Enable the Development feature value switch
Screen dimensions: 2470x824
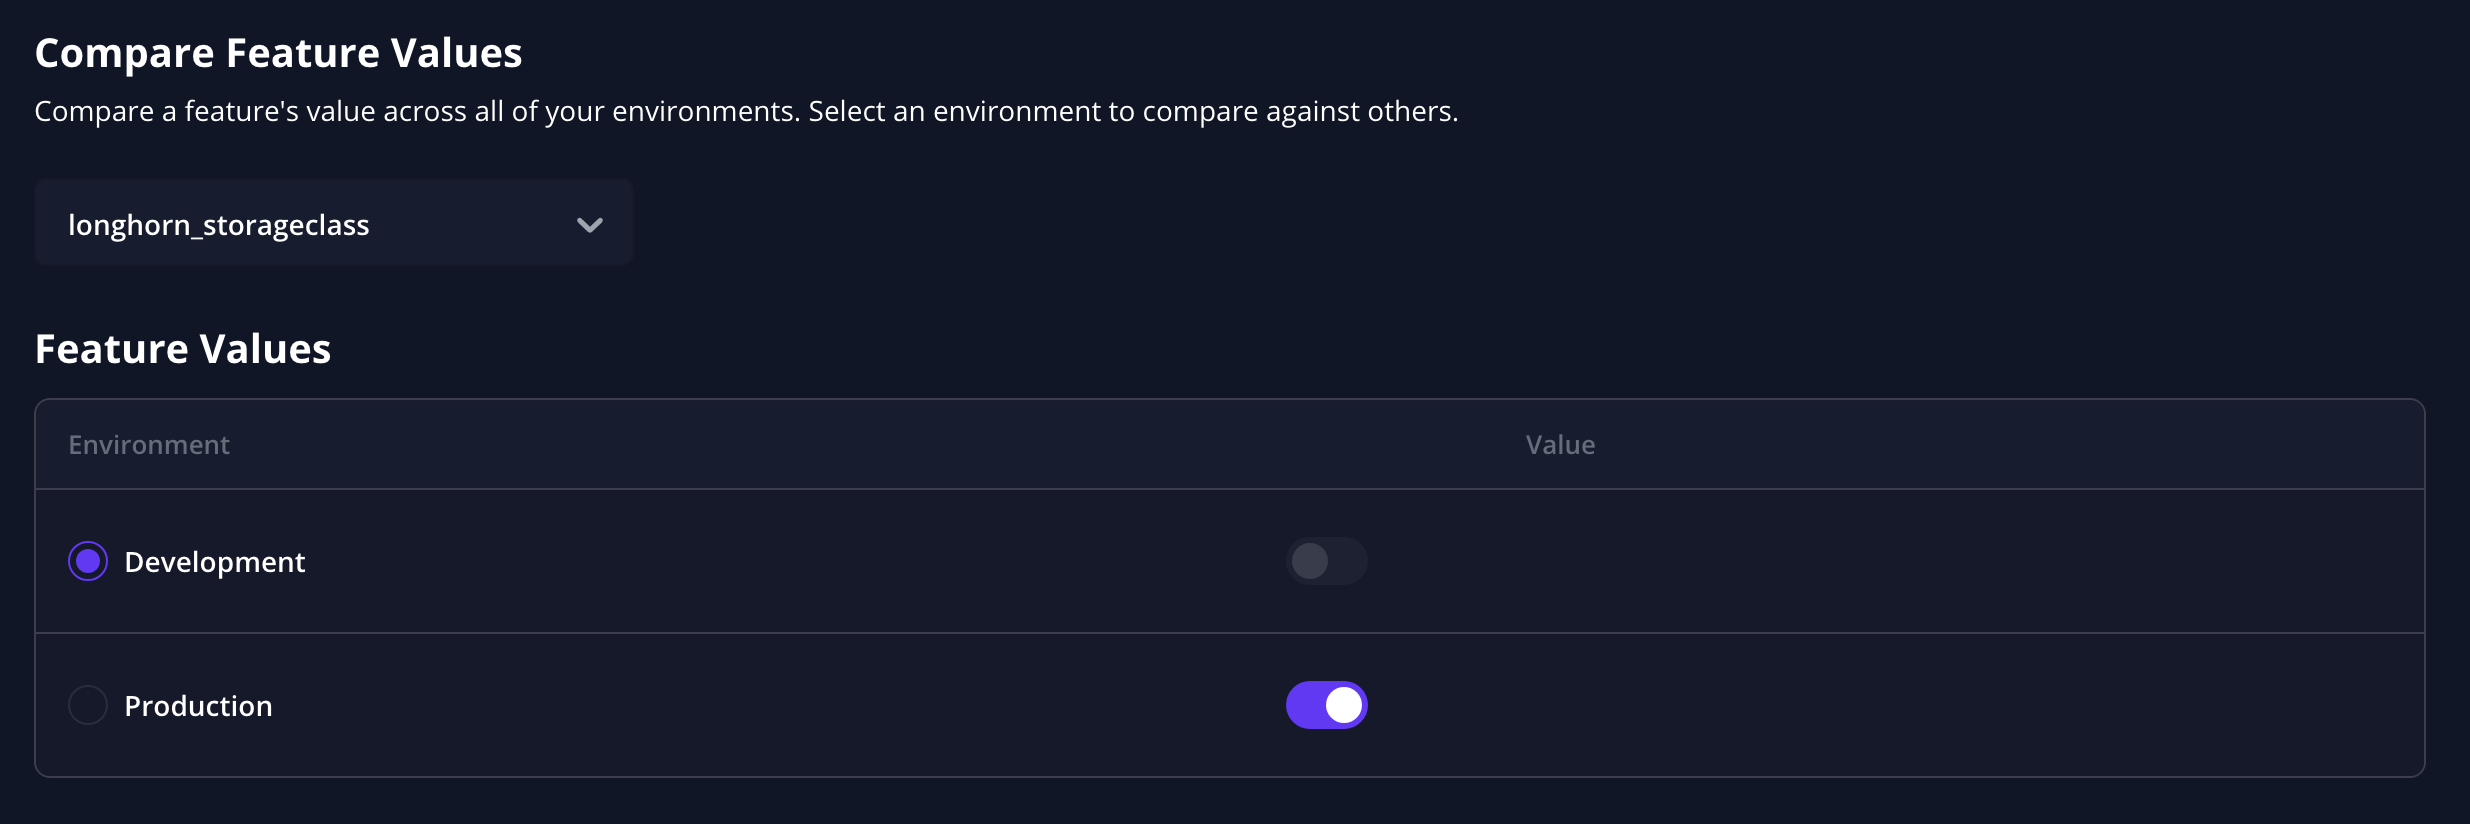(x=1326, y=561)
